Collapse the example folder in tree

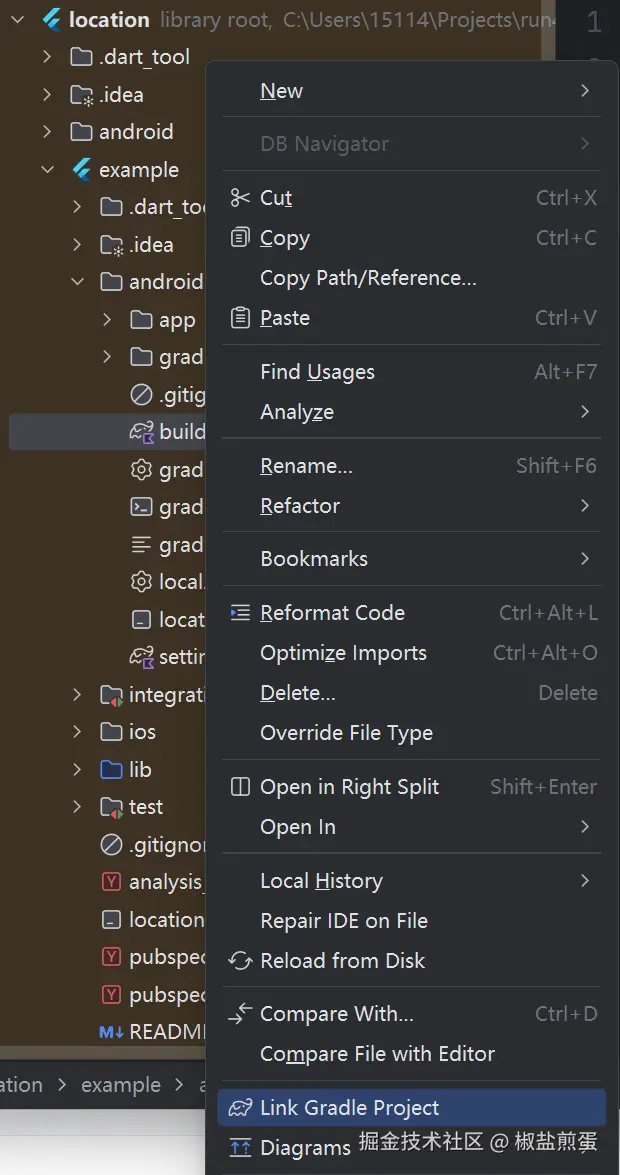pos(47,170)
